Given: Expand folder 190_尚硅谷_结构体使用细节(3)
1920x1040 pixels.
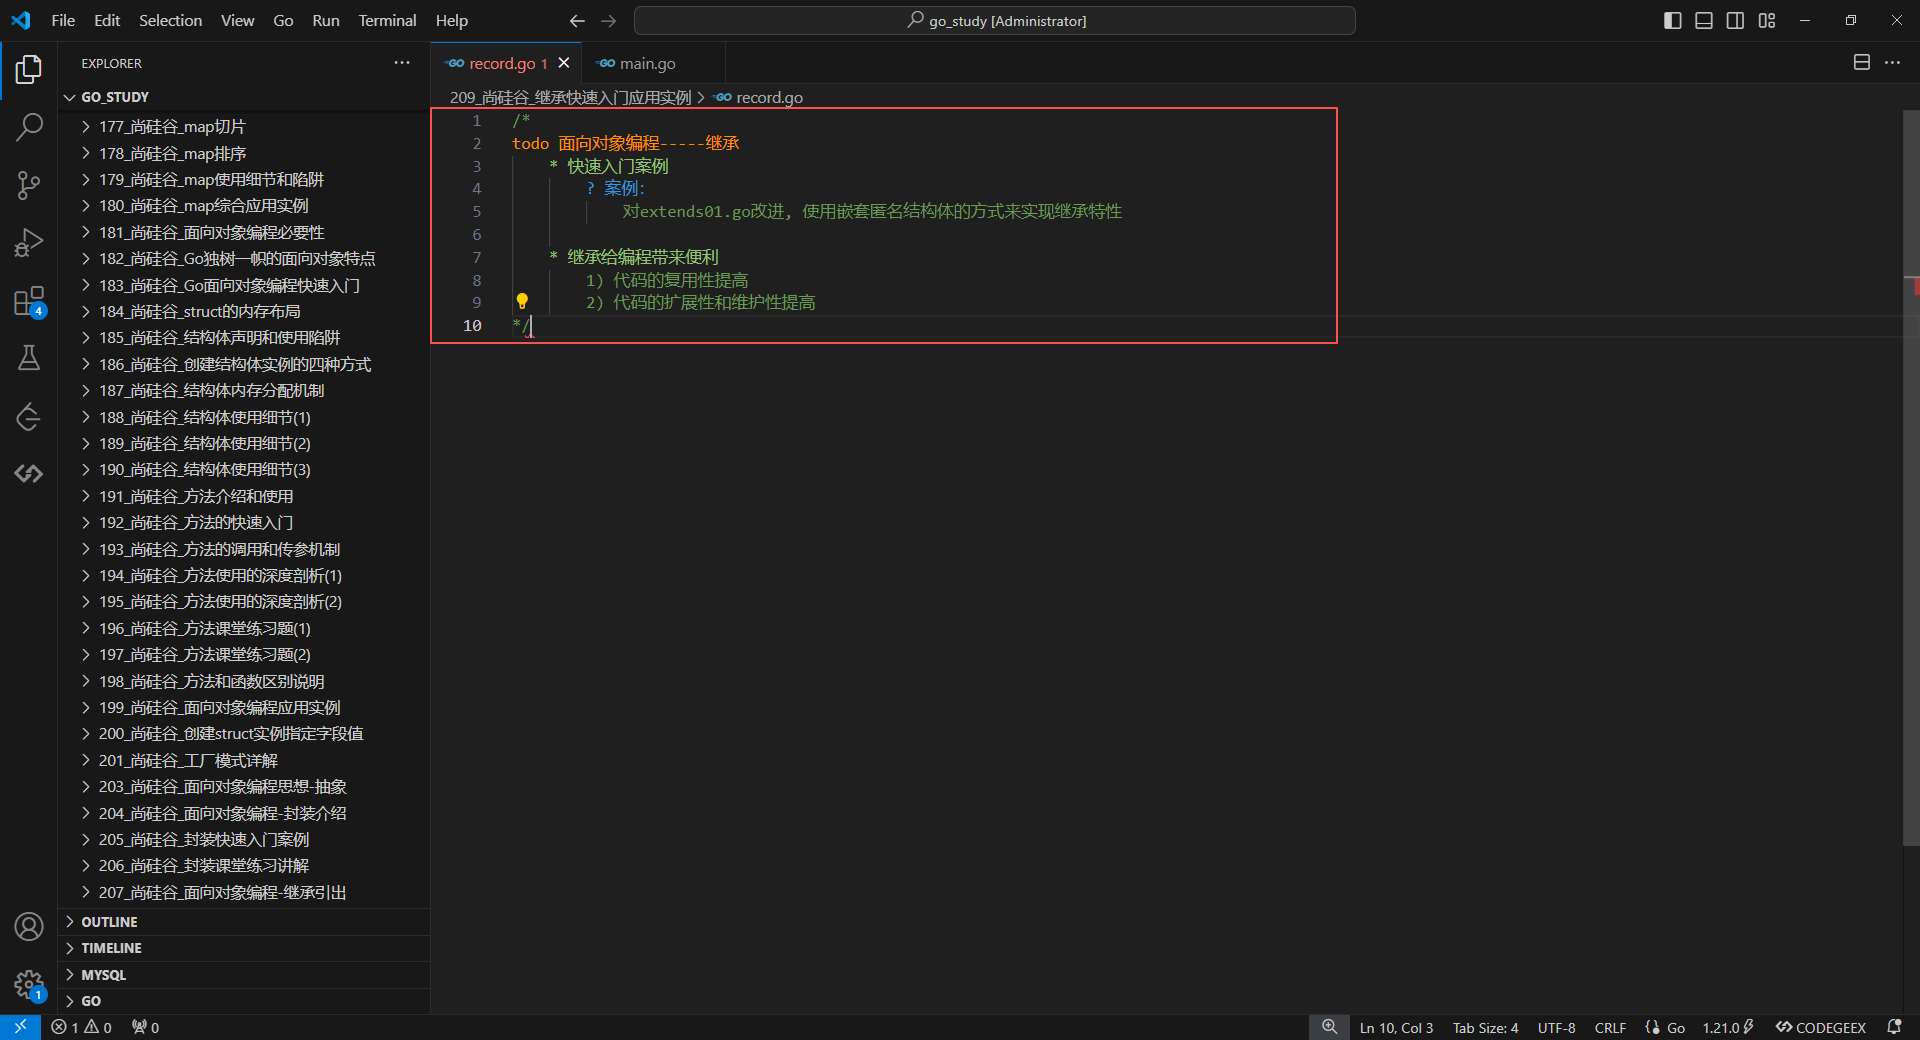Looking at the screenshot, I should (245, 469).
